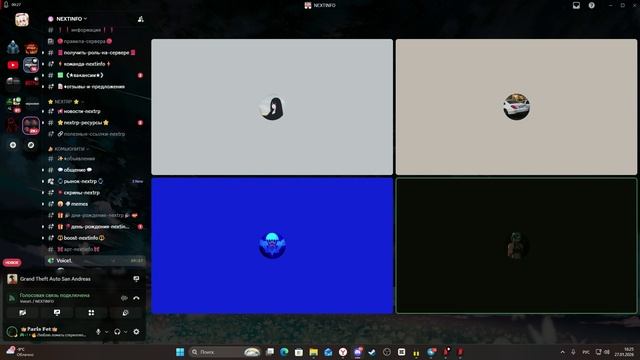Open the weather widget on taskbar
This screenshot has height=360, width=640.
pyautogui.click(x=20, y=352)
